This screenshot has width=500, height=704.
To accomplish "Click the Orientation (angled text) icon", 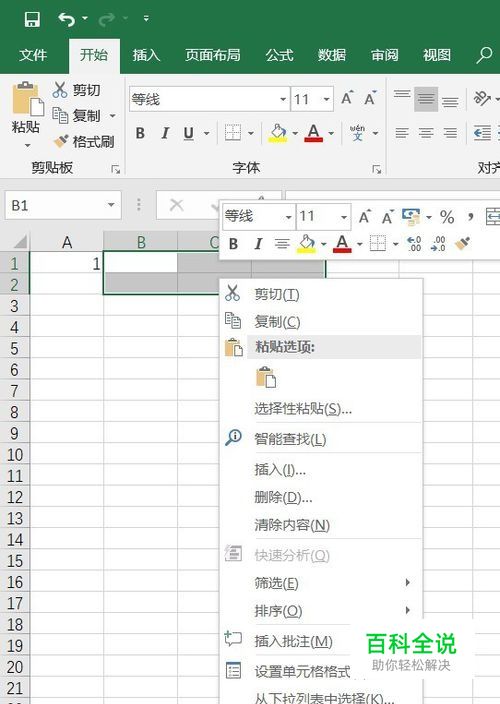I will coord(482,98).
